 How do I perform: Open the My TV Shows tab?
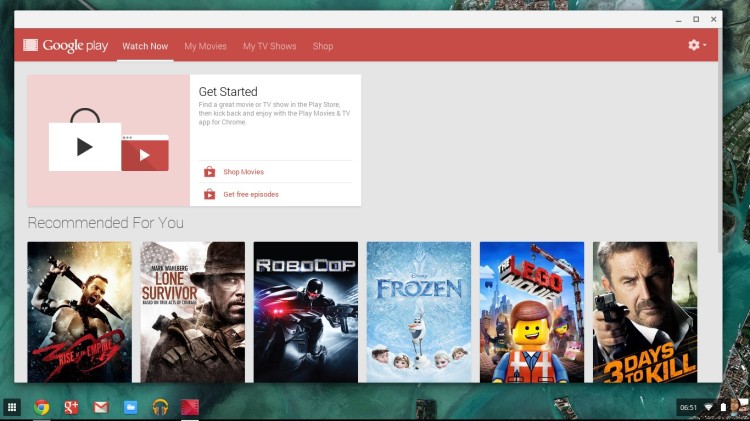[269, 46]
